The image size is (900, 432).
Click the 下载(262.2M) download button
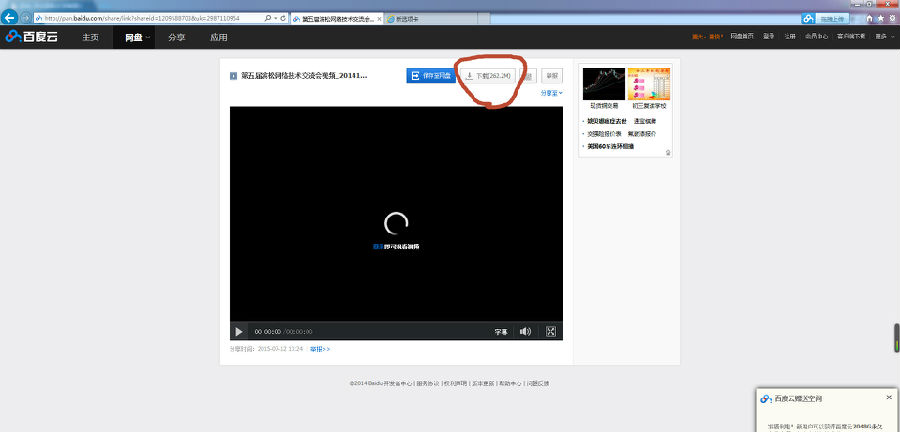(489, 76)
